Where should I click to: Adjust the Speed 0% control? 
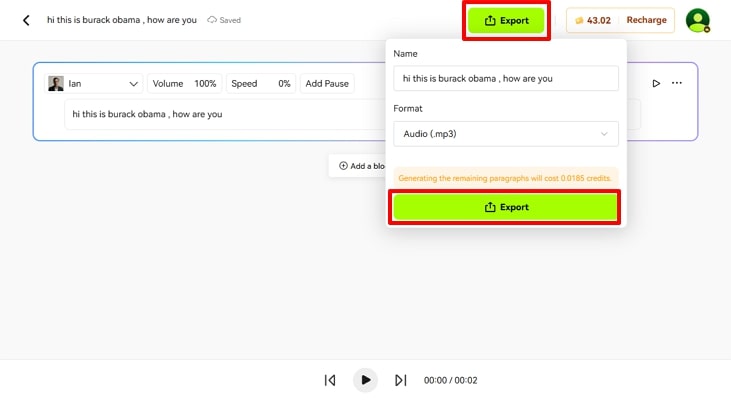coord(261,84)
